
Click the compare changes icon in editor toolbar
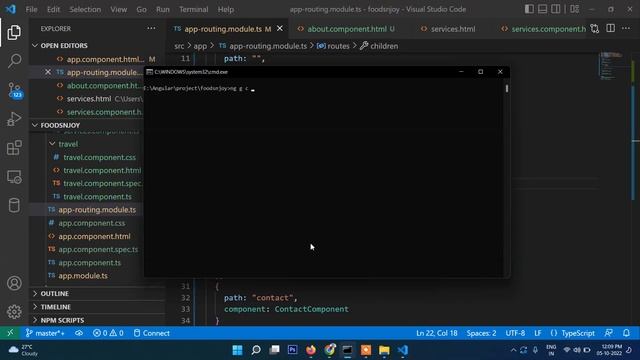coord(595,29)
